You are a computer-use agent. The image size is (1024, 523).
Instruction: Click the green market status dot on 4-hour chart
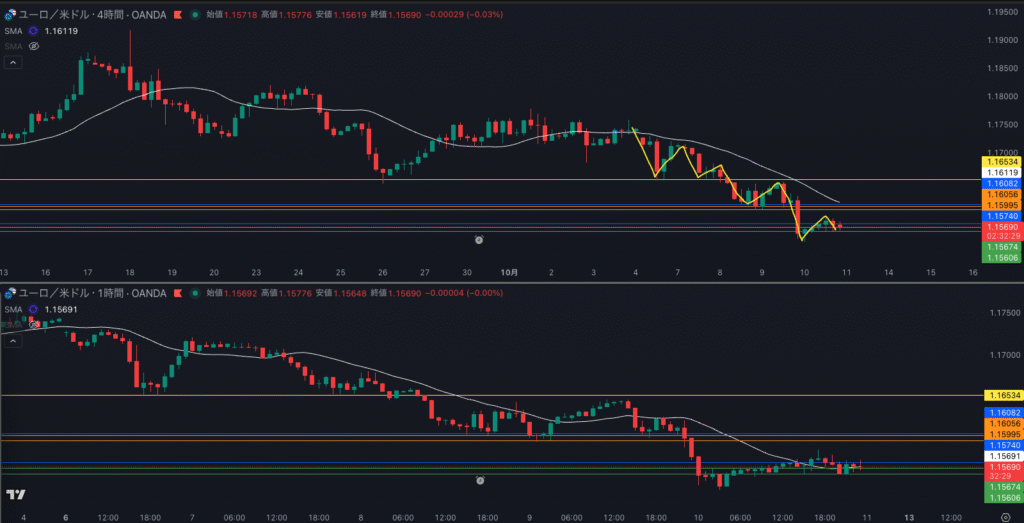pos(194,15)
